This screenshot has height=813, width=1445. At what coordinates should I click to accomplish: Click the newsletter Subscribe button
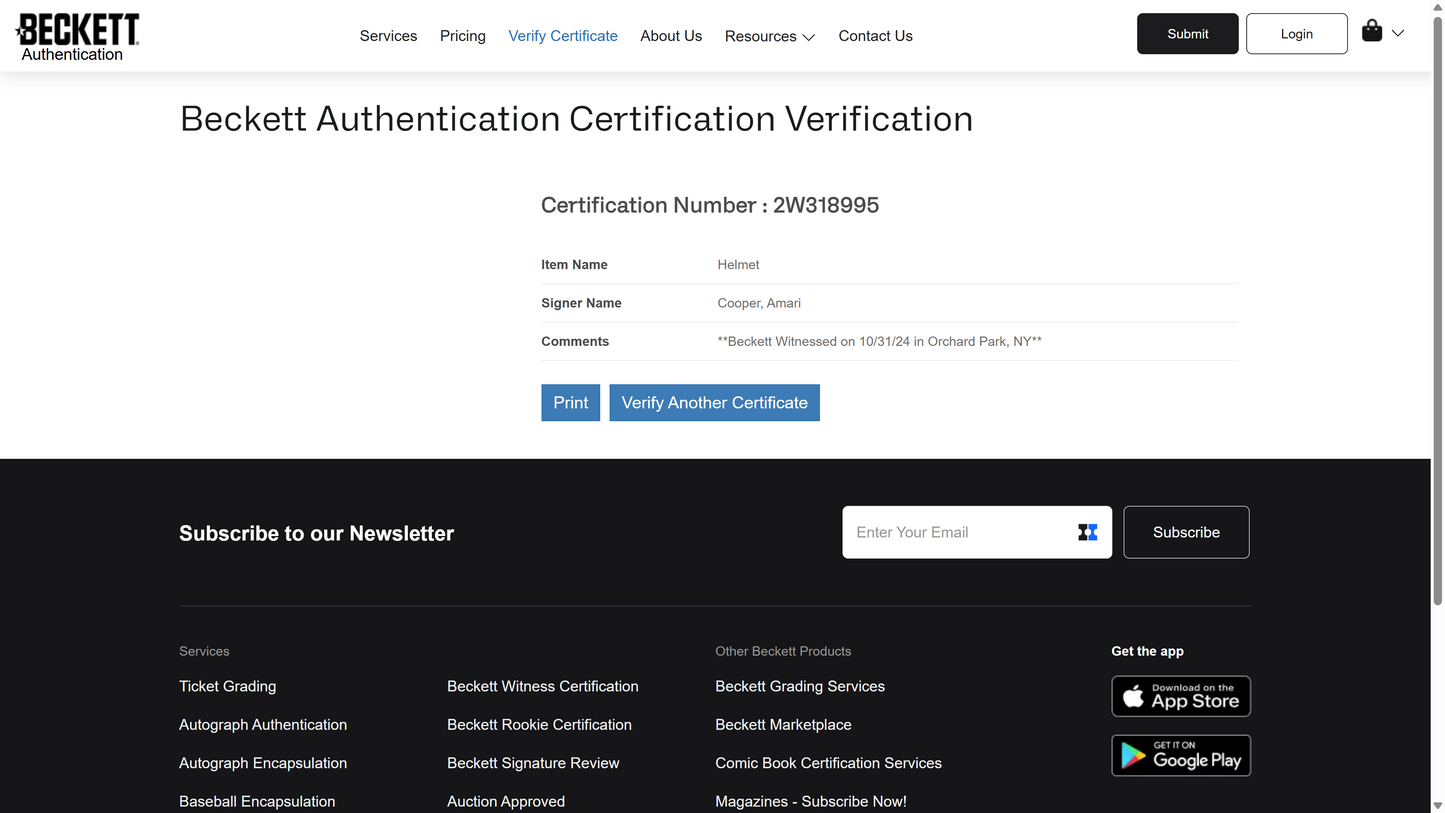tap(1186, 532)
